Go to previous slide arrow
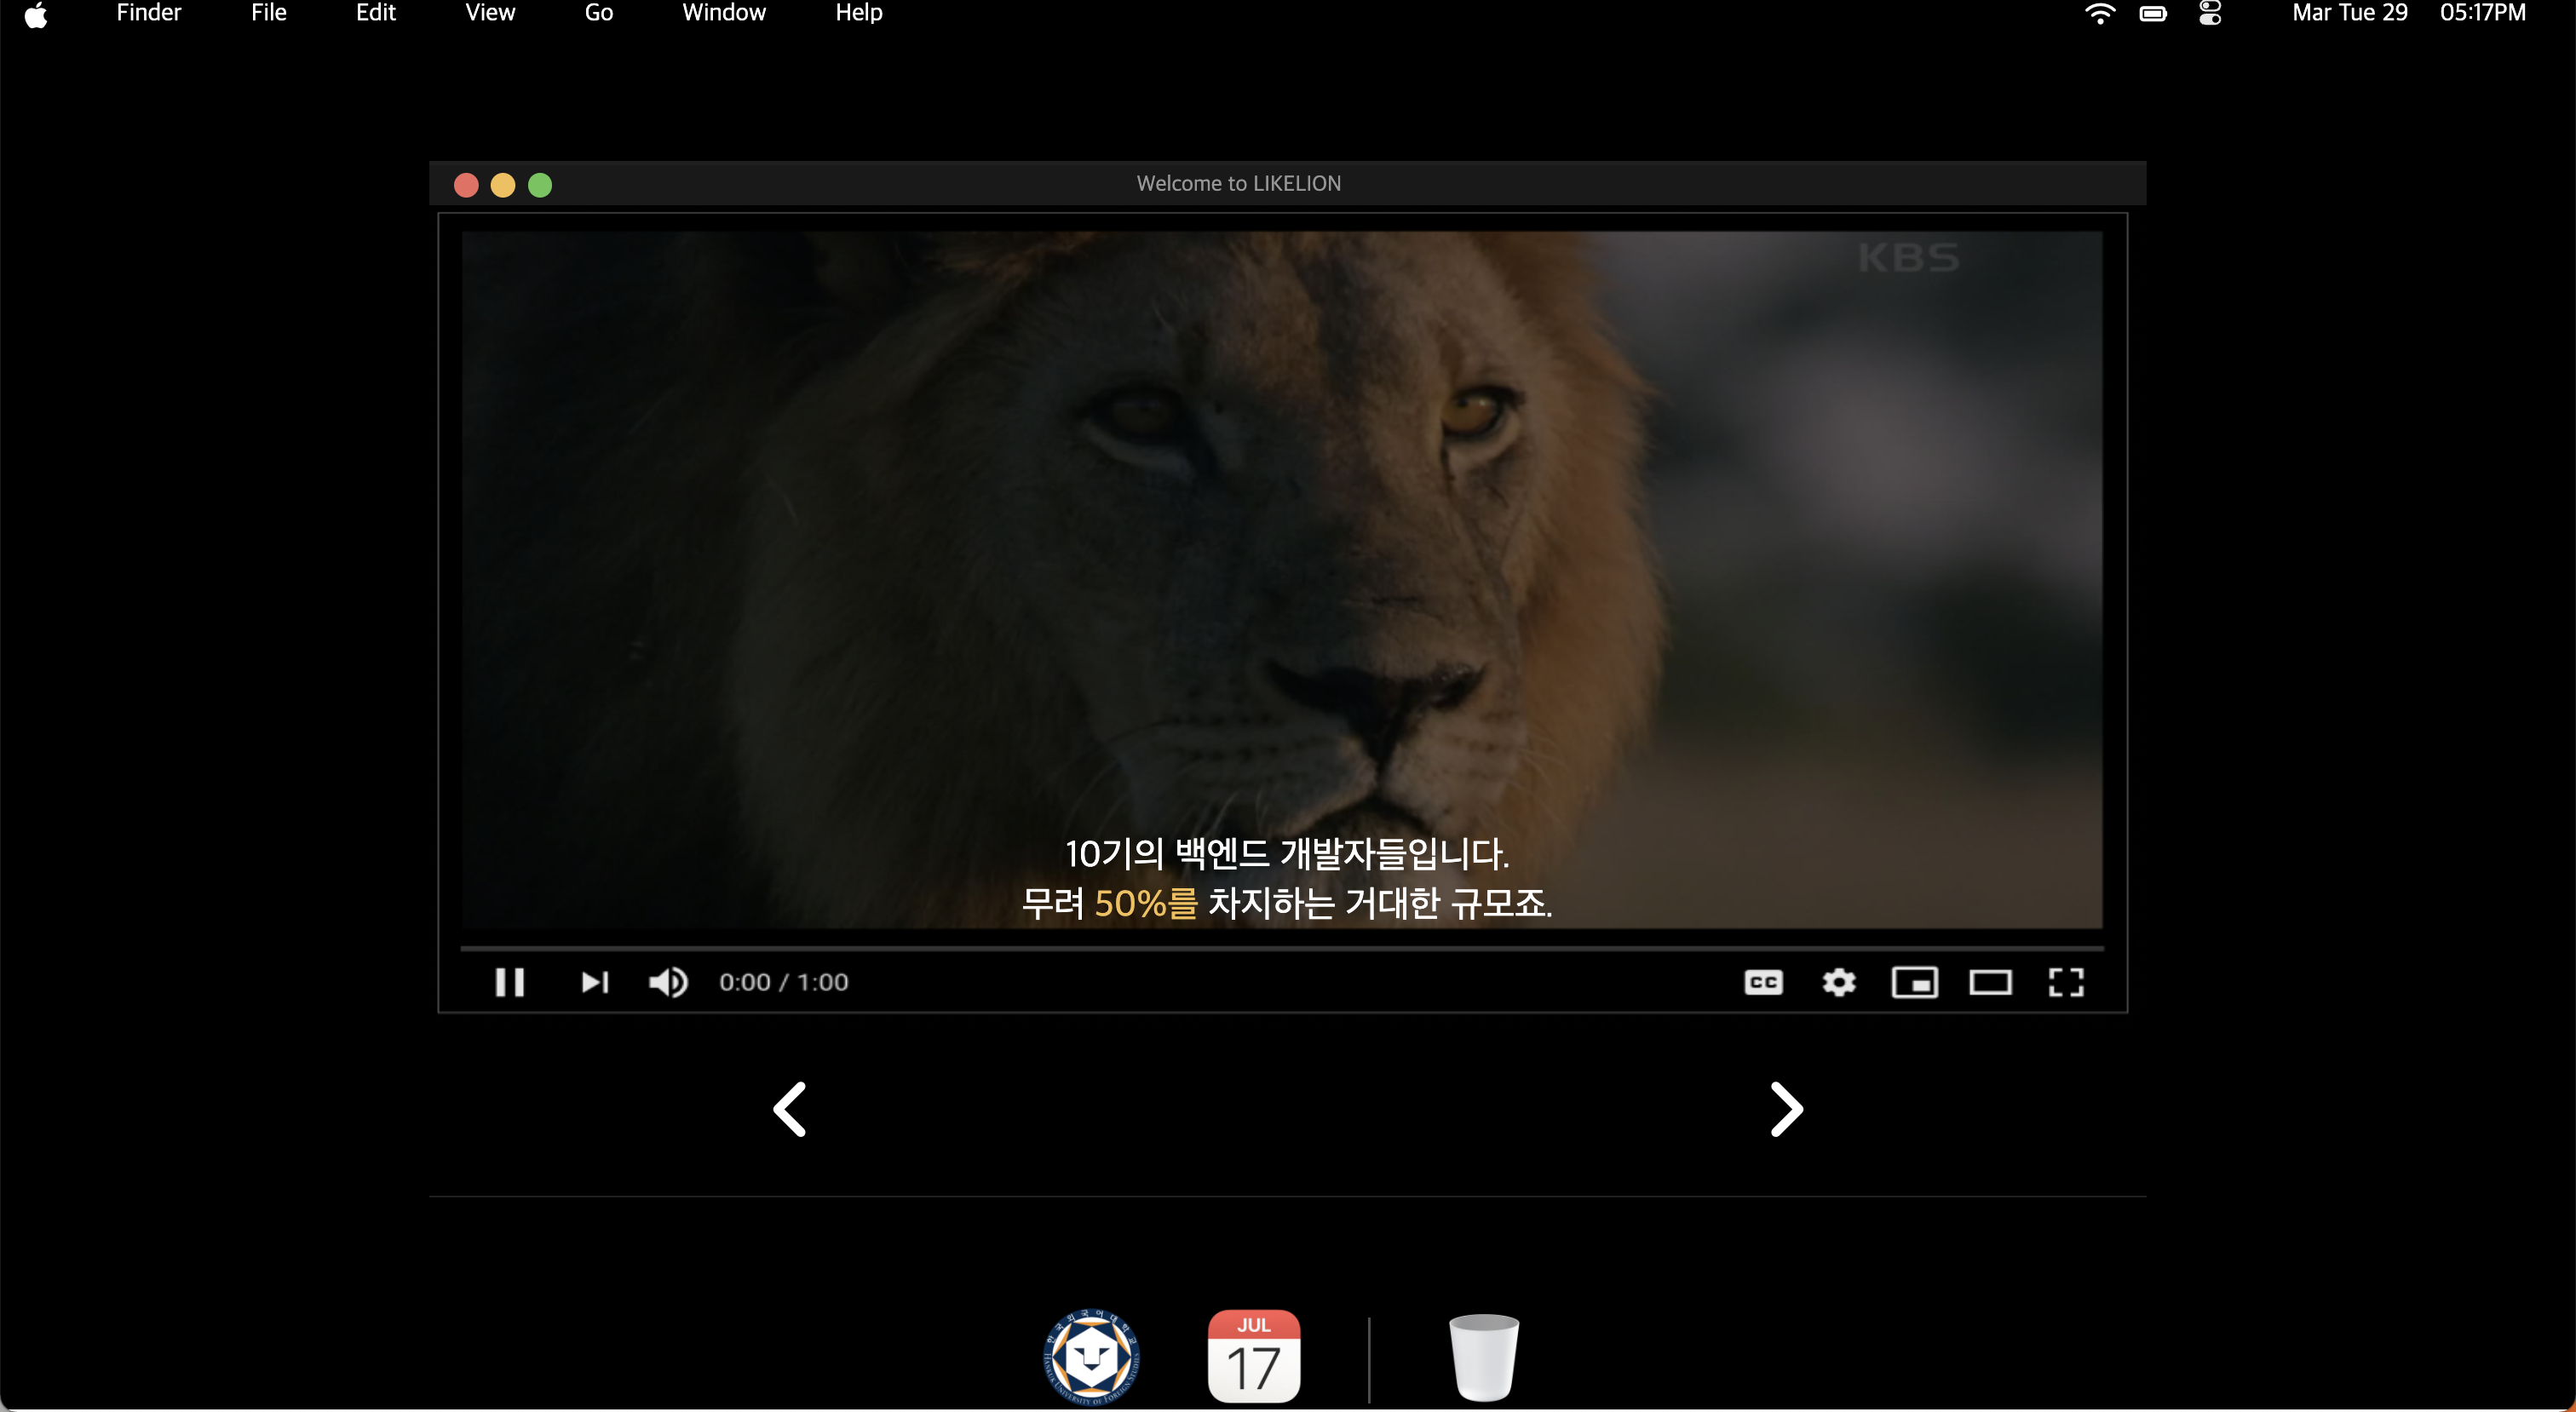 click(790, 1109)
